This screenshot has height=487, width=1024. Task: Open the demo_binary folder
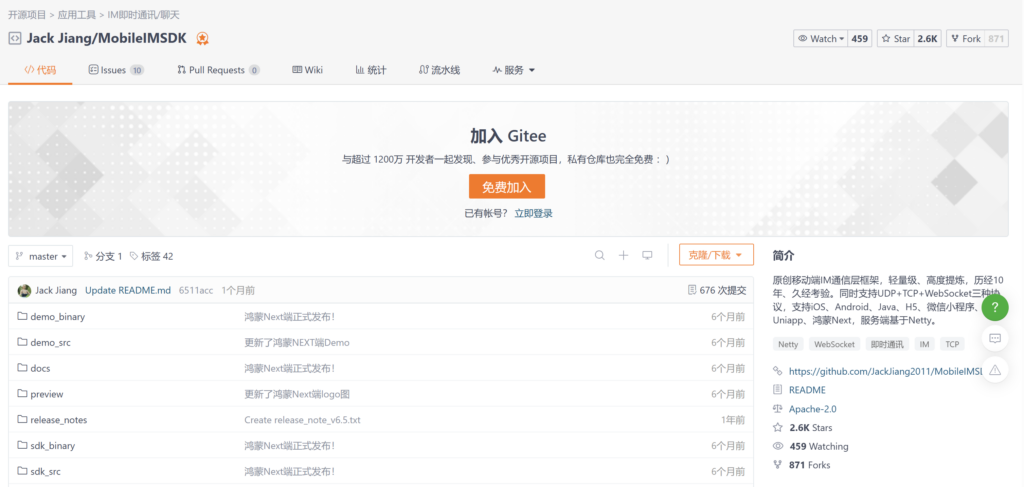click(x=57, y=317)
